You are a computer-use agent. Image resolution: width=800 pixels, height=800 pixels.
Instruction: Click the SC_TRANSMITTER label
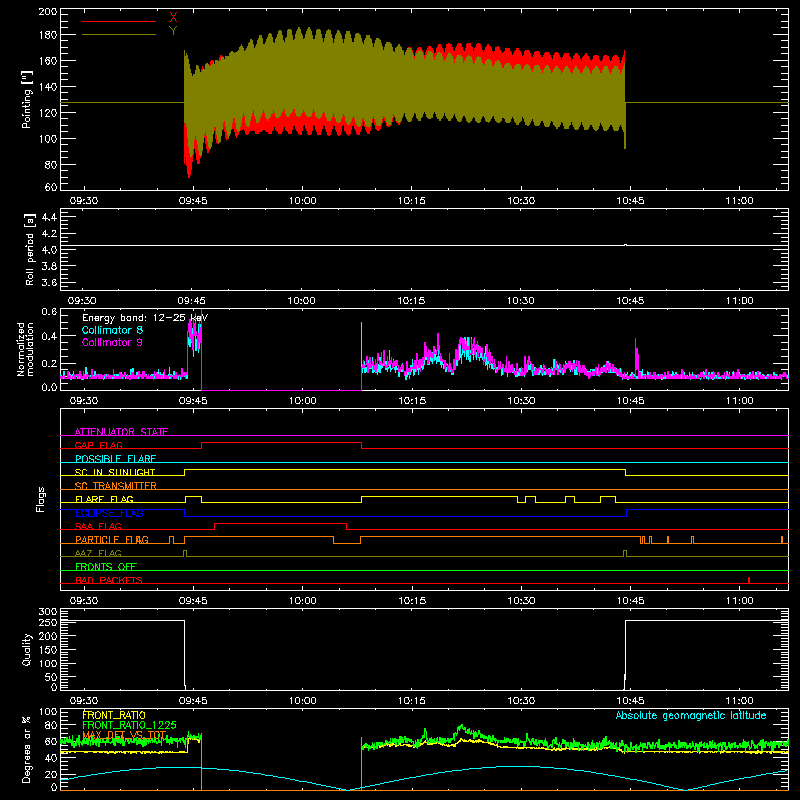(116, 486)
